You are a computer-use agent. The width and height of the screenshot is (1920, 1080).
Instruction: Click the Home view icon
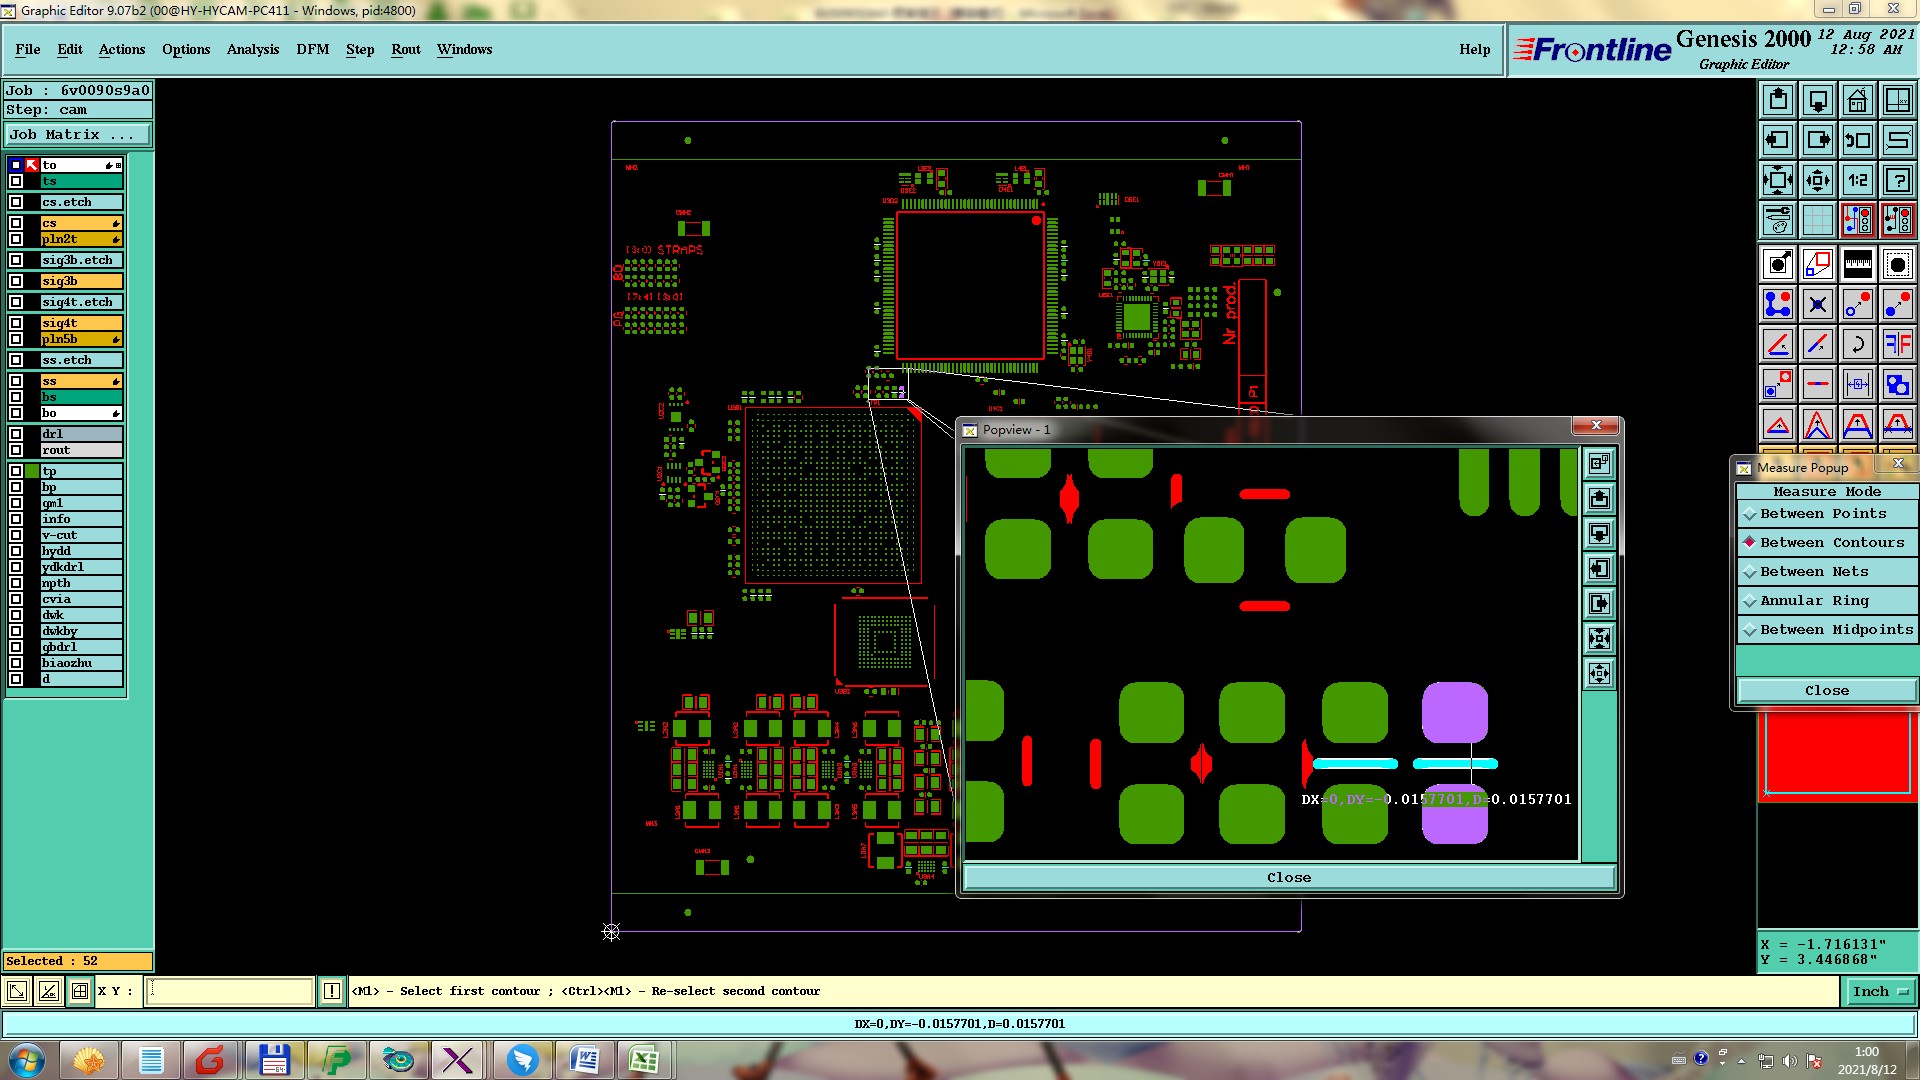pos(1857,100)
